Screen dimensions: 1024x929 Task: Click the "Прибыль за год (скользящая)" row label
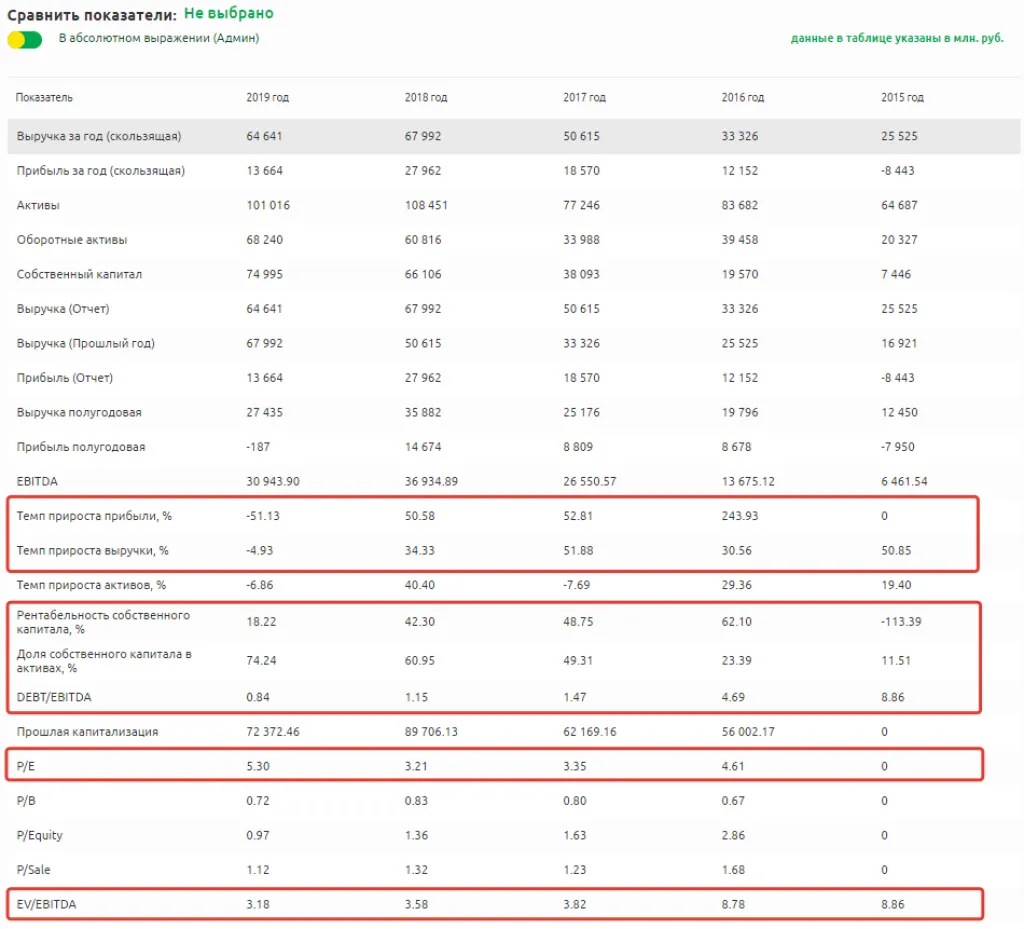coord(101,171)
